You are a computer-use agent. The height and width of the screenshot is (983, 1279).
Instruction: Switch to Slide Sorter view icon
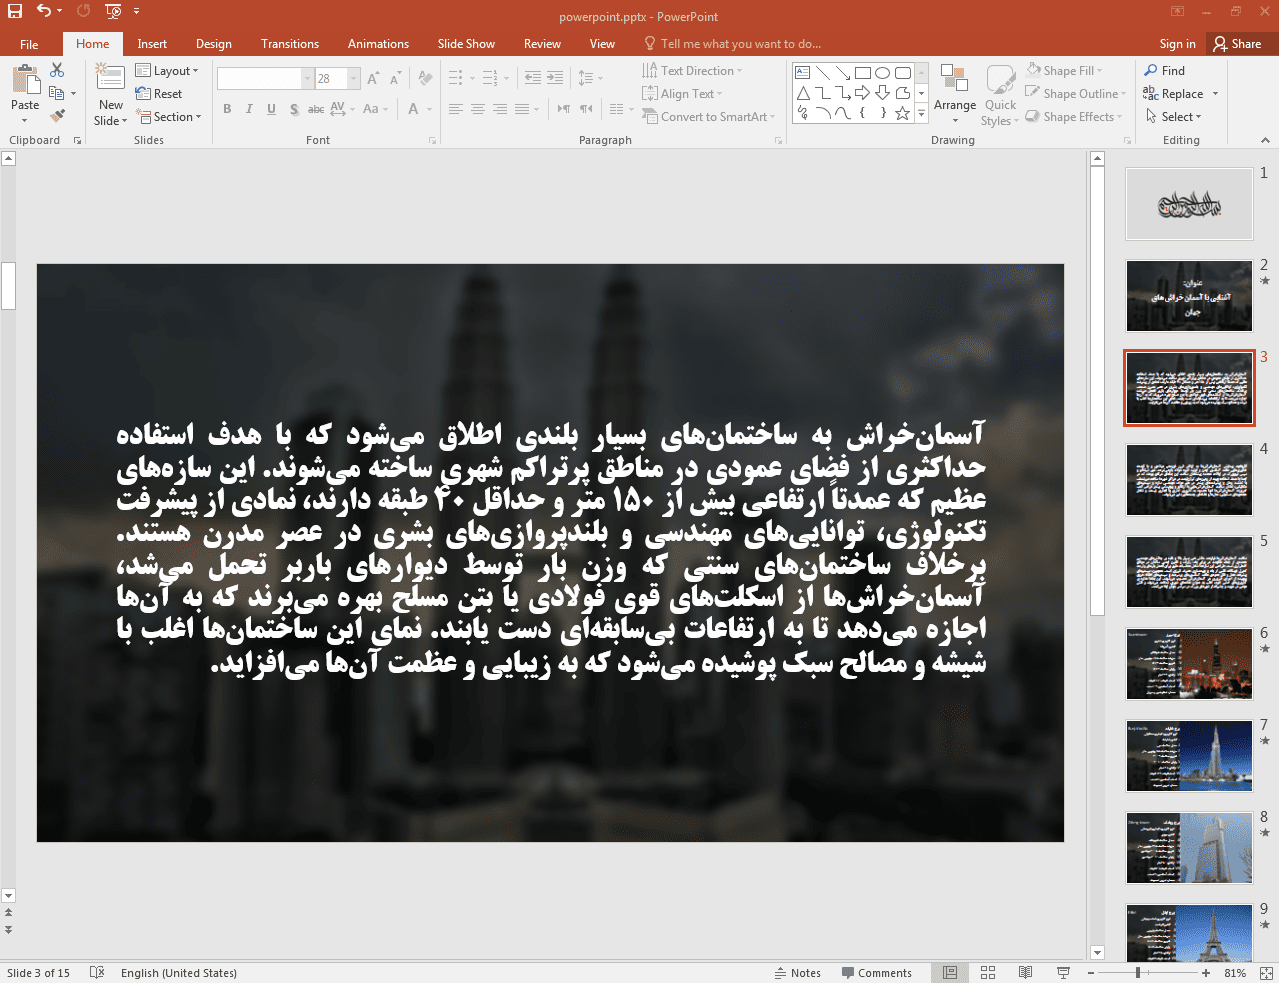988,973
